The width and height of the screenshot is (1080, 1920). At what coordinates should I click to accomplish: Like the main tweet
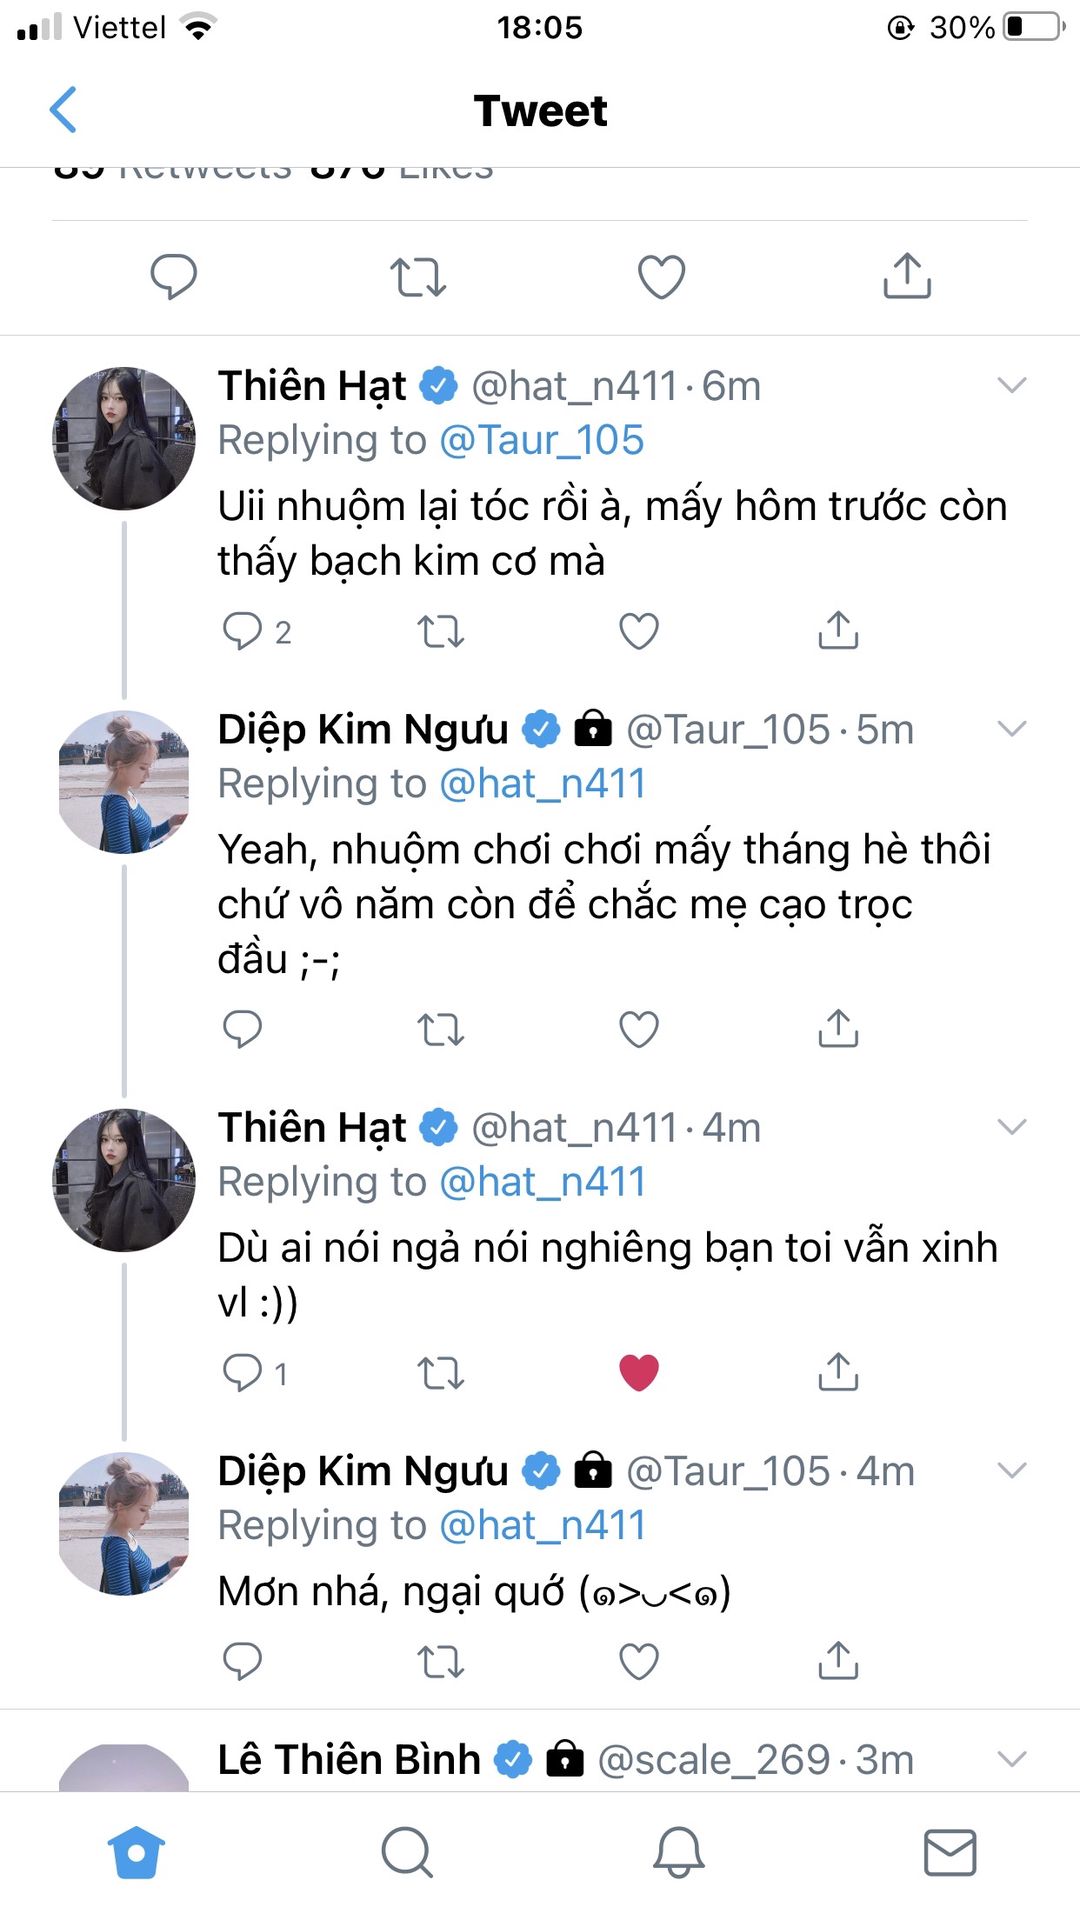pos(661,277)
